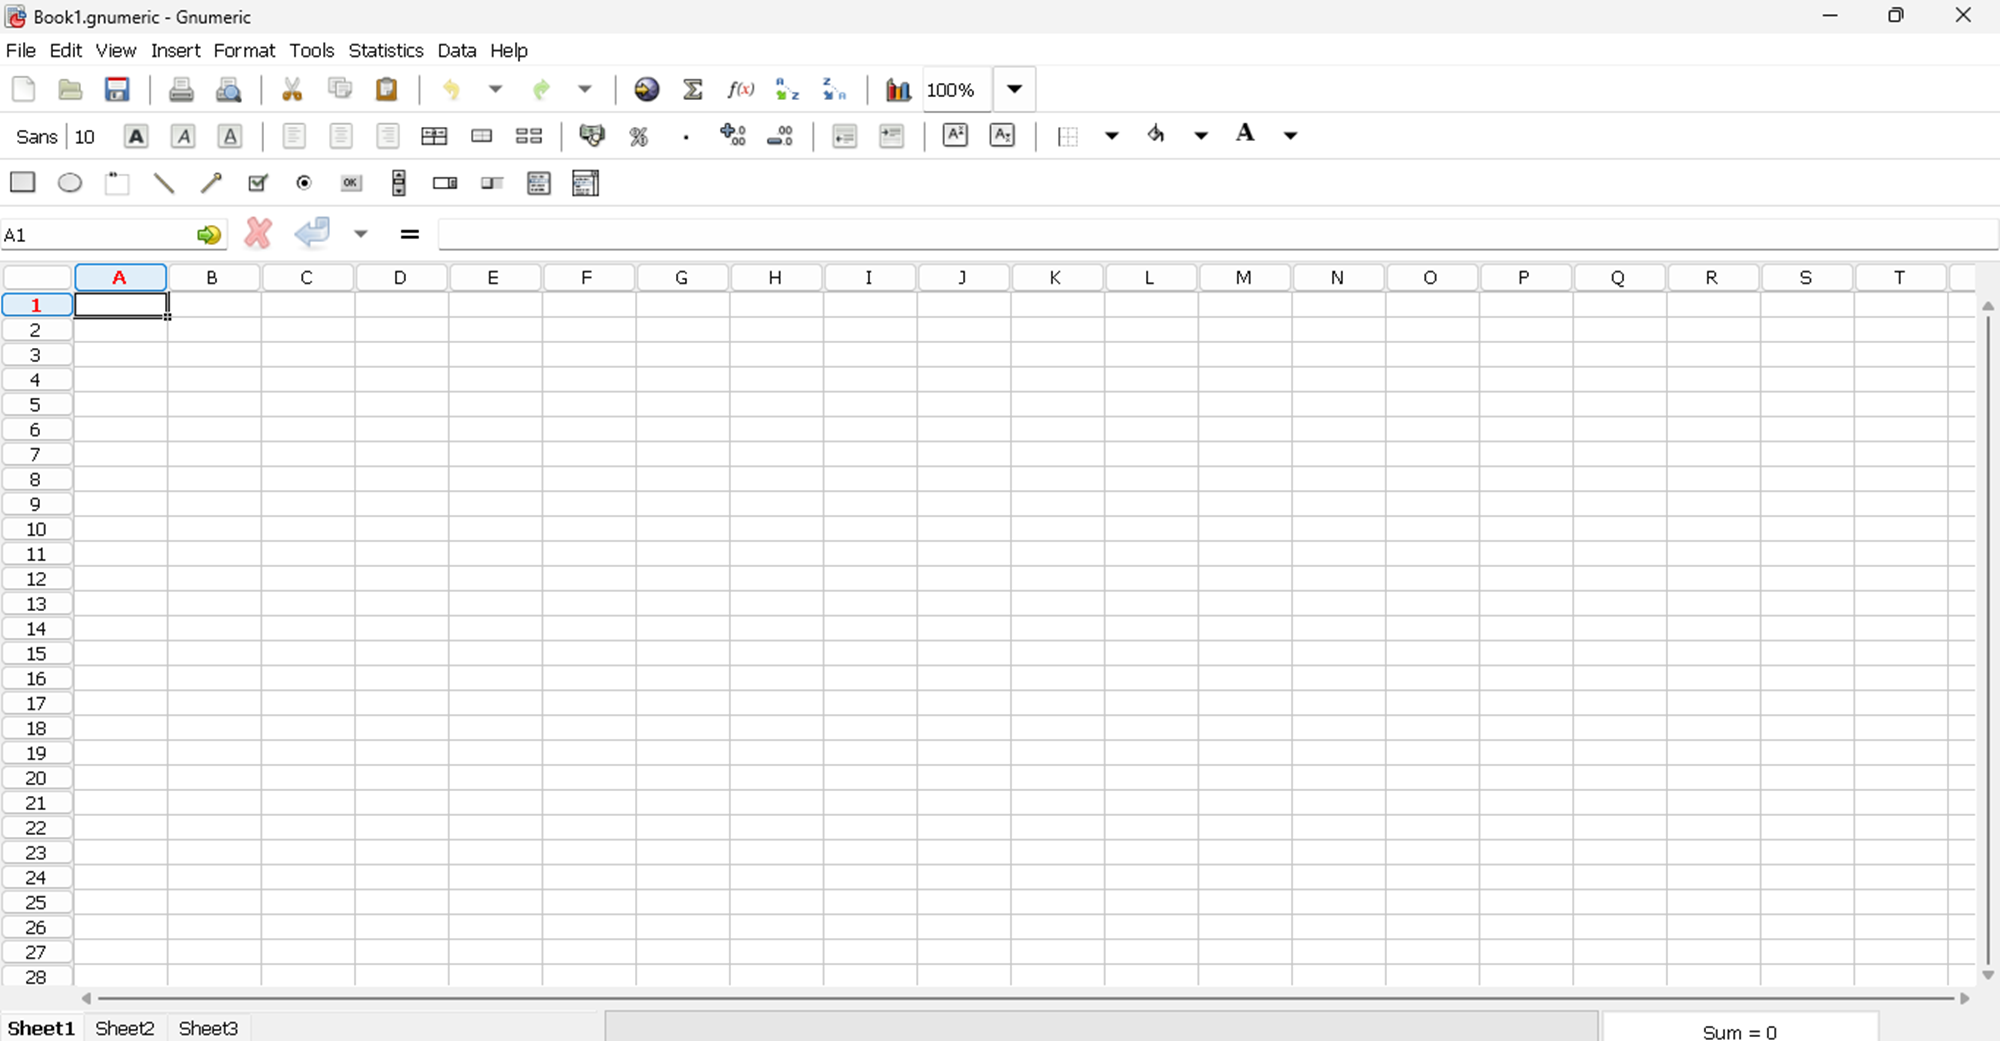This screenshot has height=1041, width=2000.
Task: Align text right
Action: 388,136
